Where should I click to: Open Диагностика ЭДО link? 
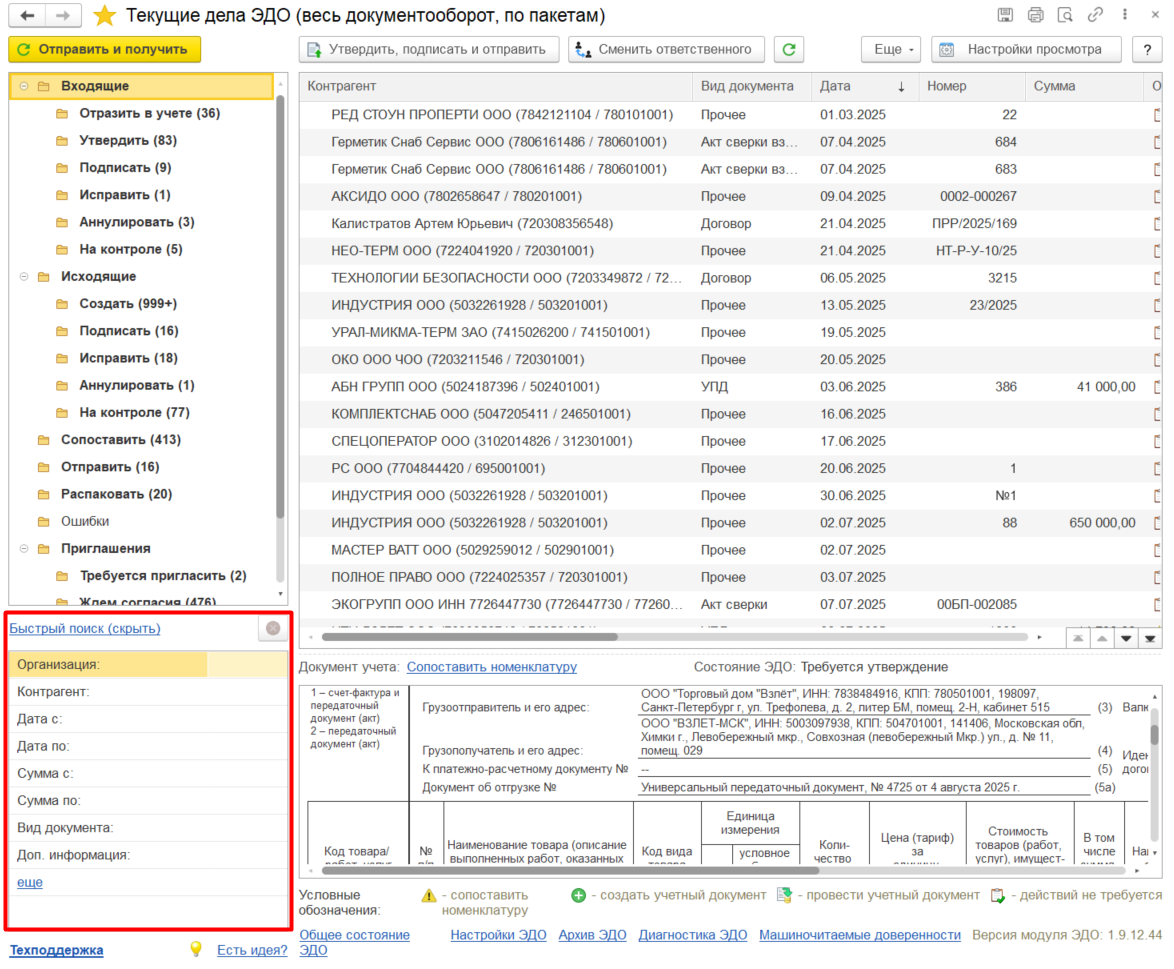pyautogui.click(x=693, y=935)
